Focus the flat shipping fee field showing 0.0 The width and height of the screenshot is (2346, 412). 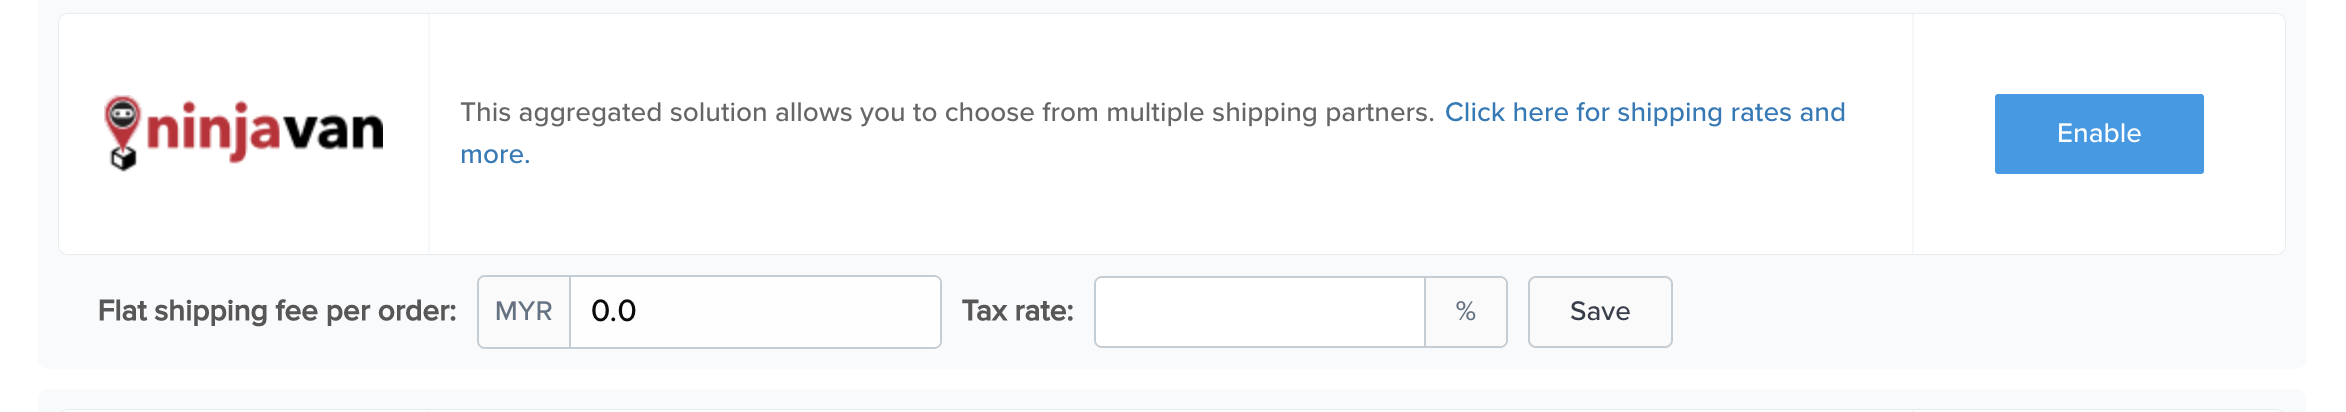[755, 312]
